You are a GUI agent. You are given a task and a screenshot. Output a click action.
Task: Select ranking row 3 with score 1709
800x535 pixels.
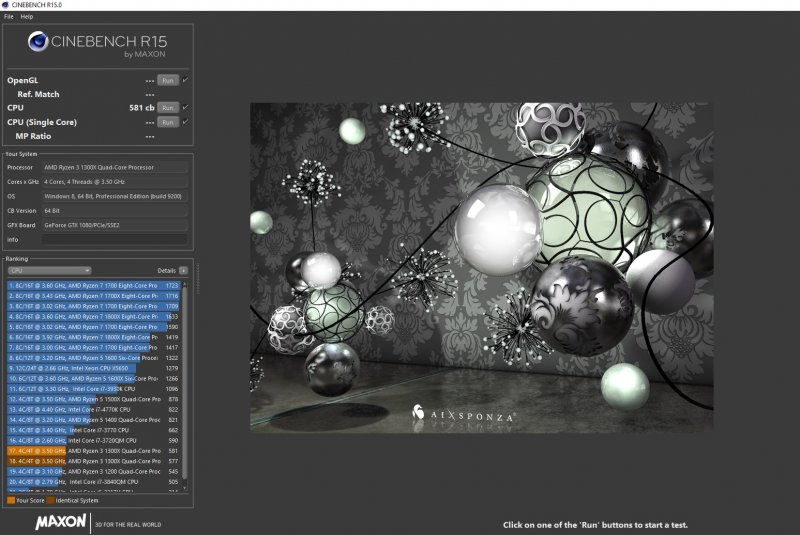(93, 307)
